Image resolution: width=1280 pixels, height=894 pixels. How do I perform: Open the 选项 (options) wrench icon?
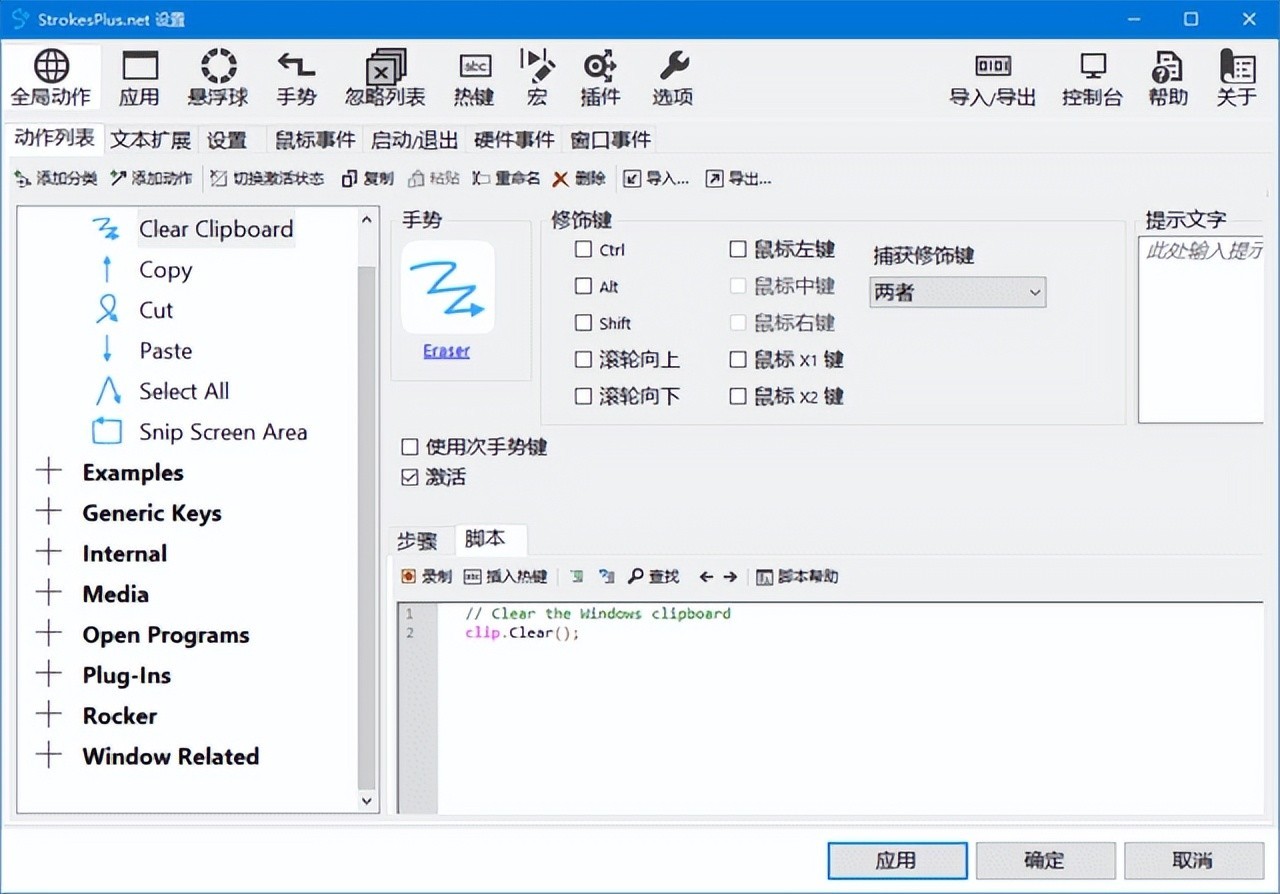[673, 78]
